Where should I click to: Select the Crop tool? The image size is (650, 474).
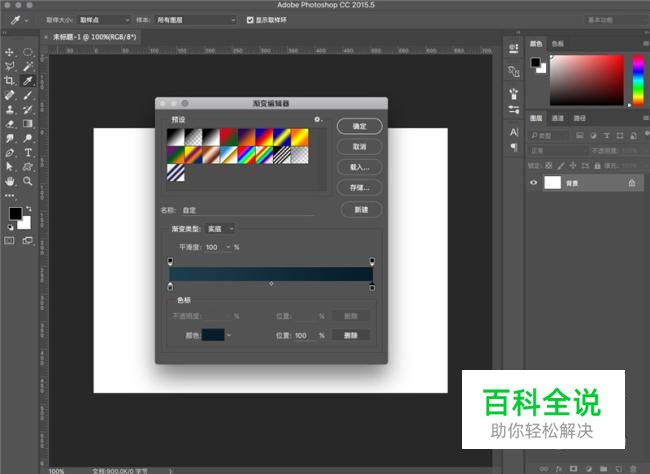[x=9, y=80]
